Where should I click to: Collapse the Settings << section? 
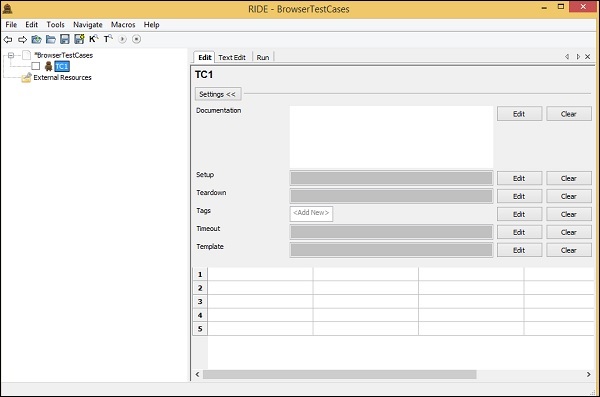(x=218, y=94)
